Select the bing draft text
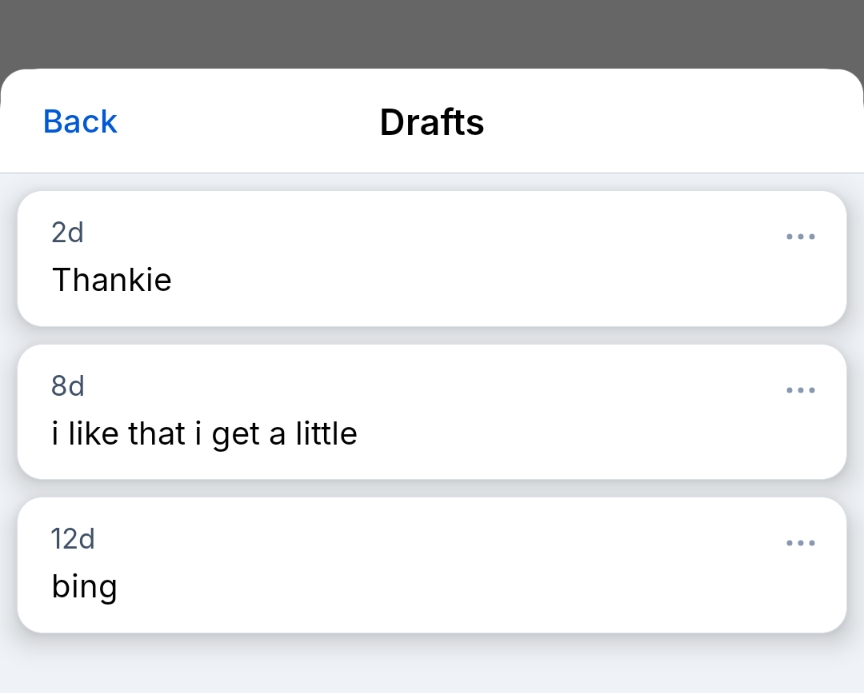 coord(84,586)
